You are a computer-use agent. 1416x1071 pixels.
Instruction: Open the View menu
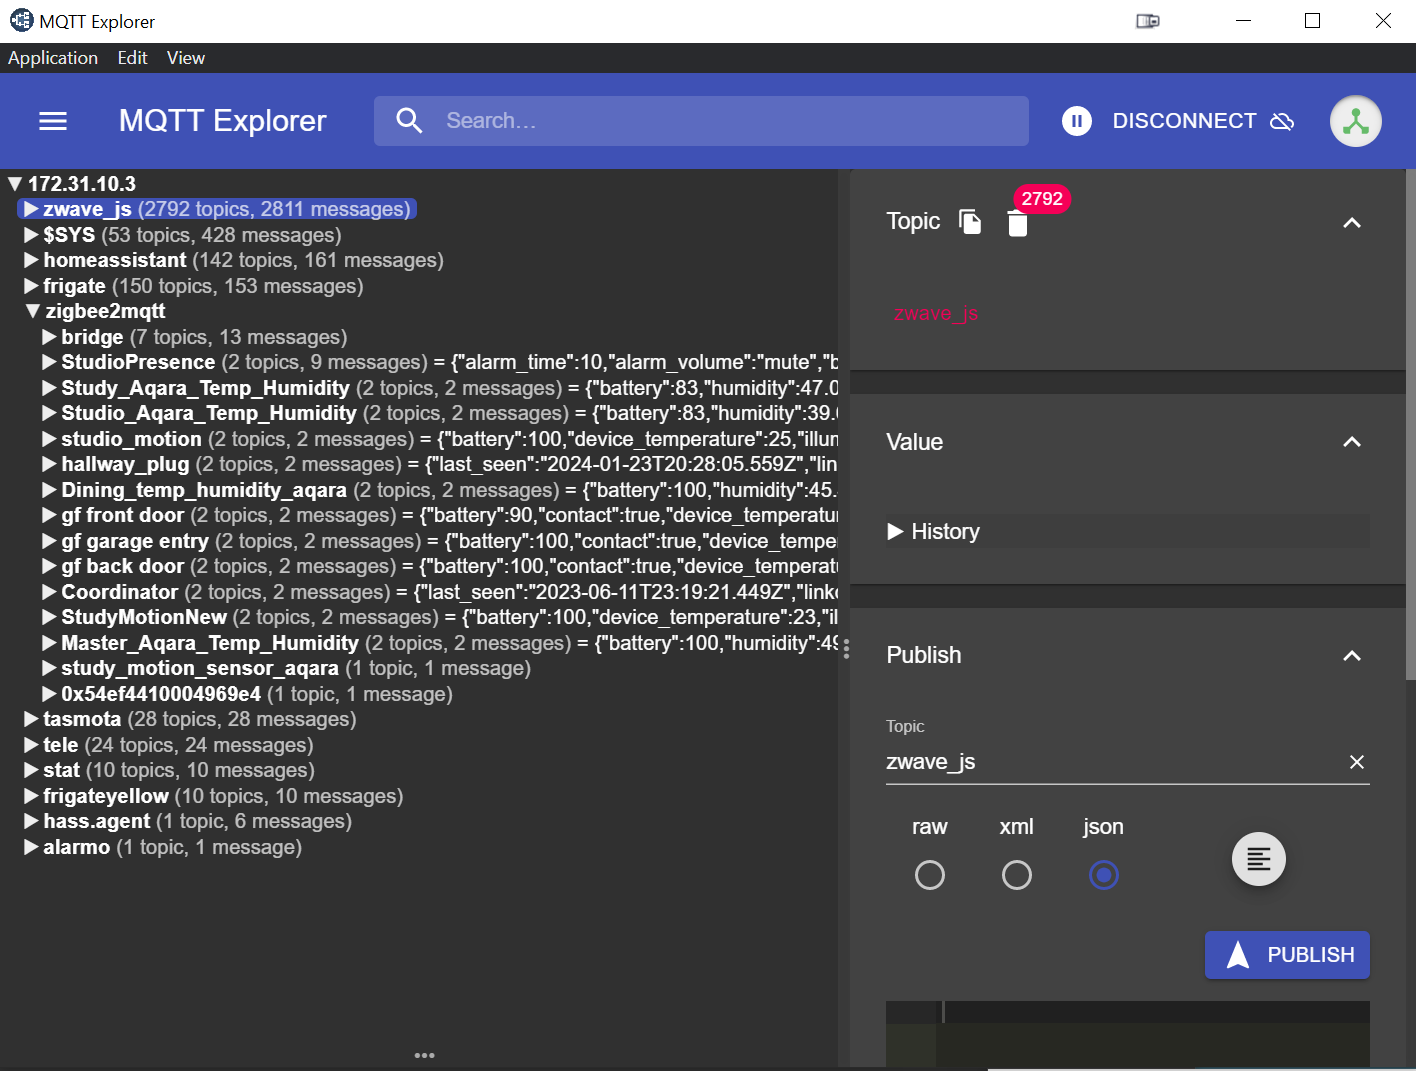click(x=186, y=58)
